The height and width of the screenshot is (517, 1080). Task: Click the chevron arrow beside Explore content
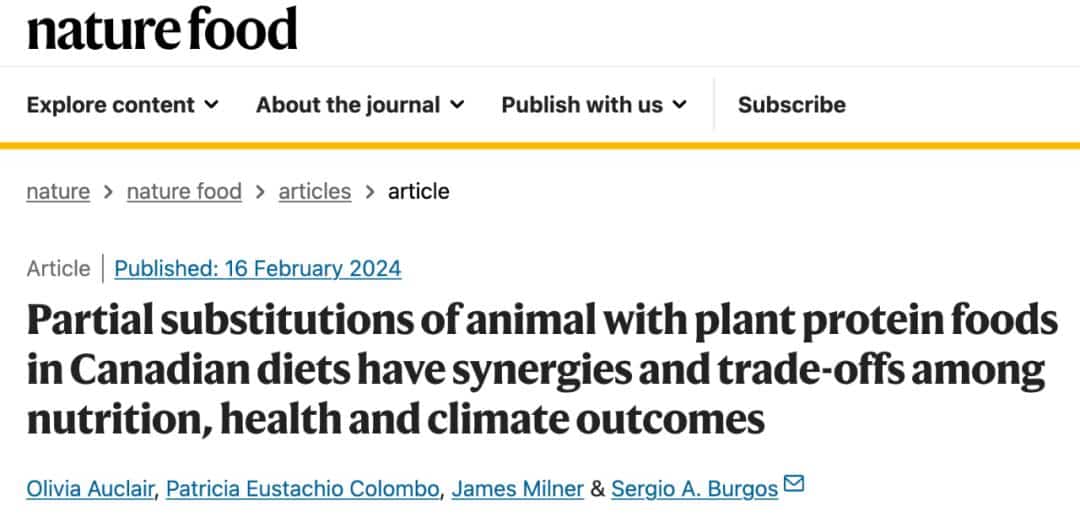click(x=211, y=105)
